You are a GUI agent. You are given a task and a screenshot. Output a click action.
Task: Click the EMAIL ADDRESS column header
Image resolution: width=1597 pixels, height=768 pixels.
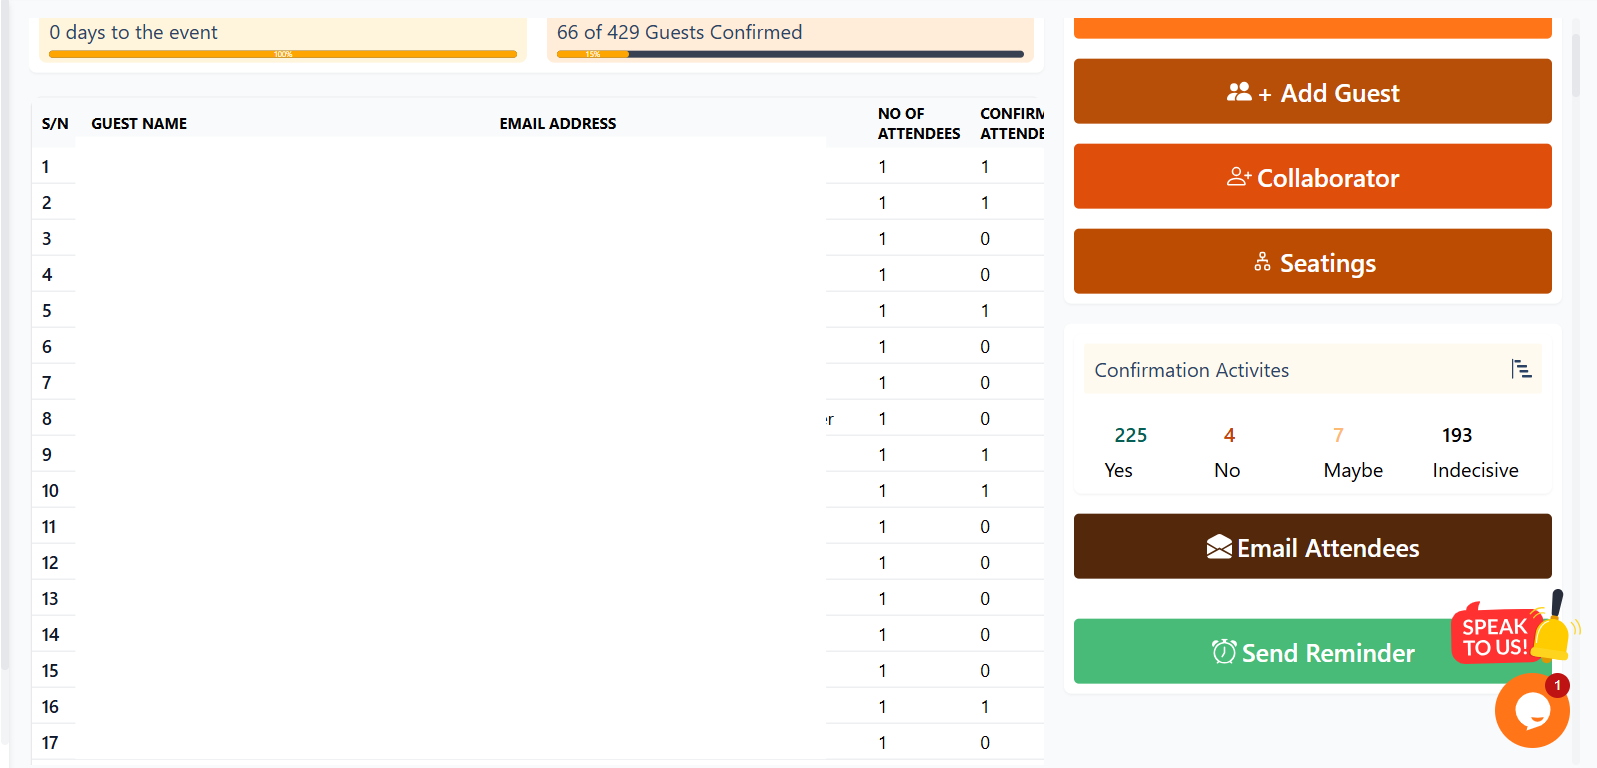coord(558,123)
